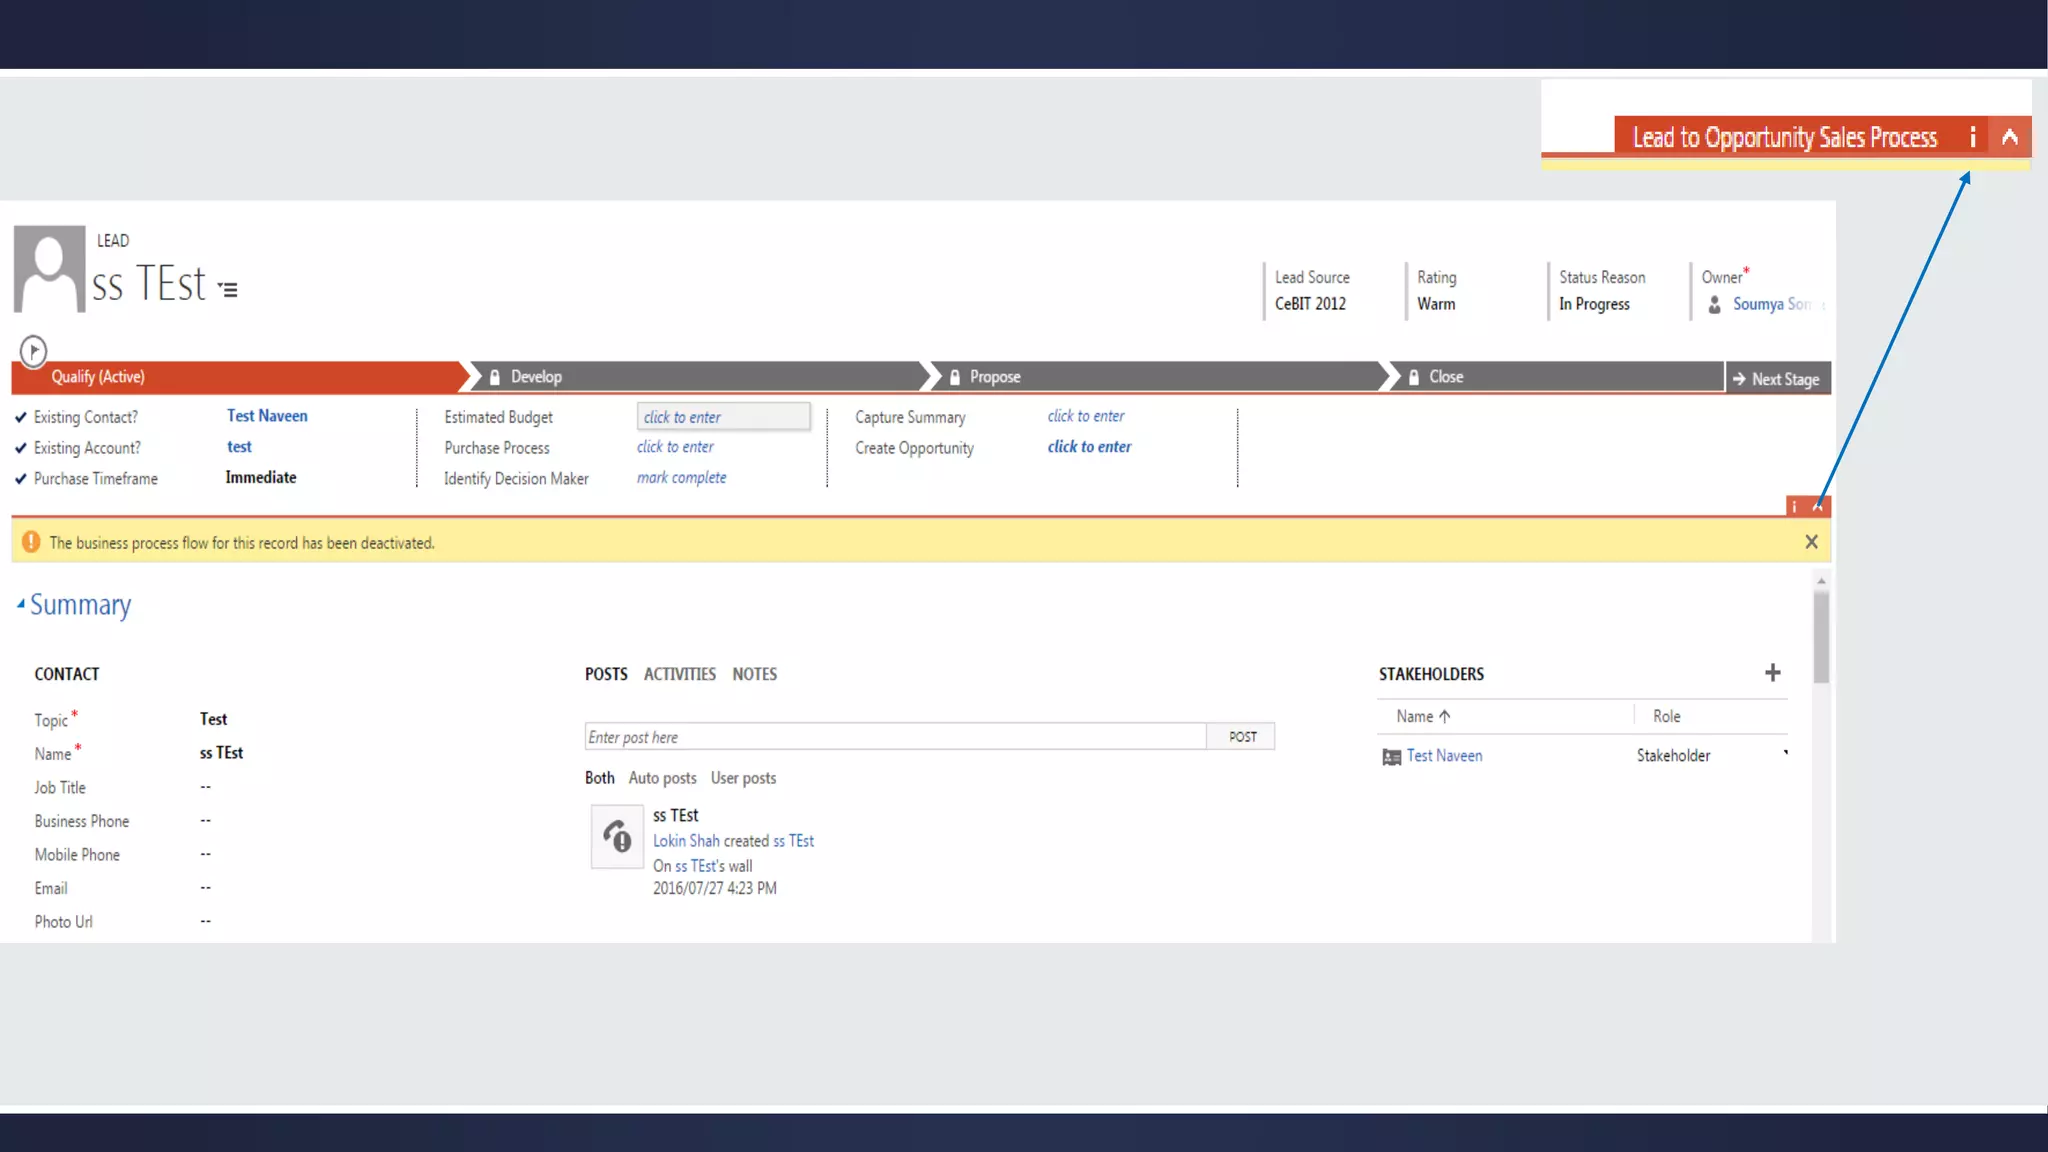
Task: Switch to the Activities tab
Action: tap(679, 674)
